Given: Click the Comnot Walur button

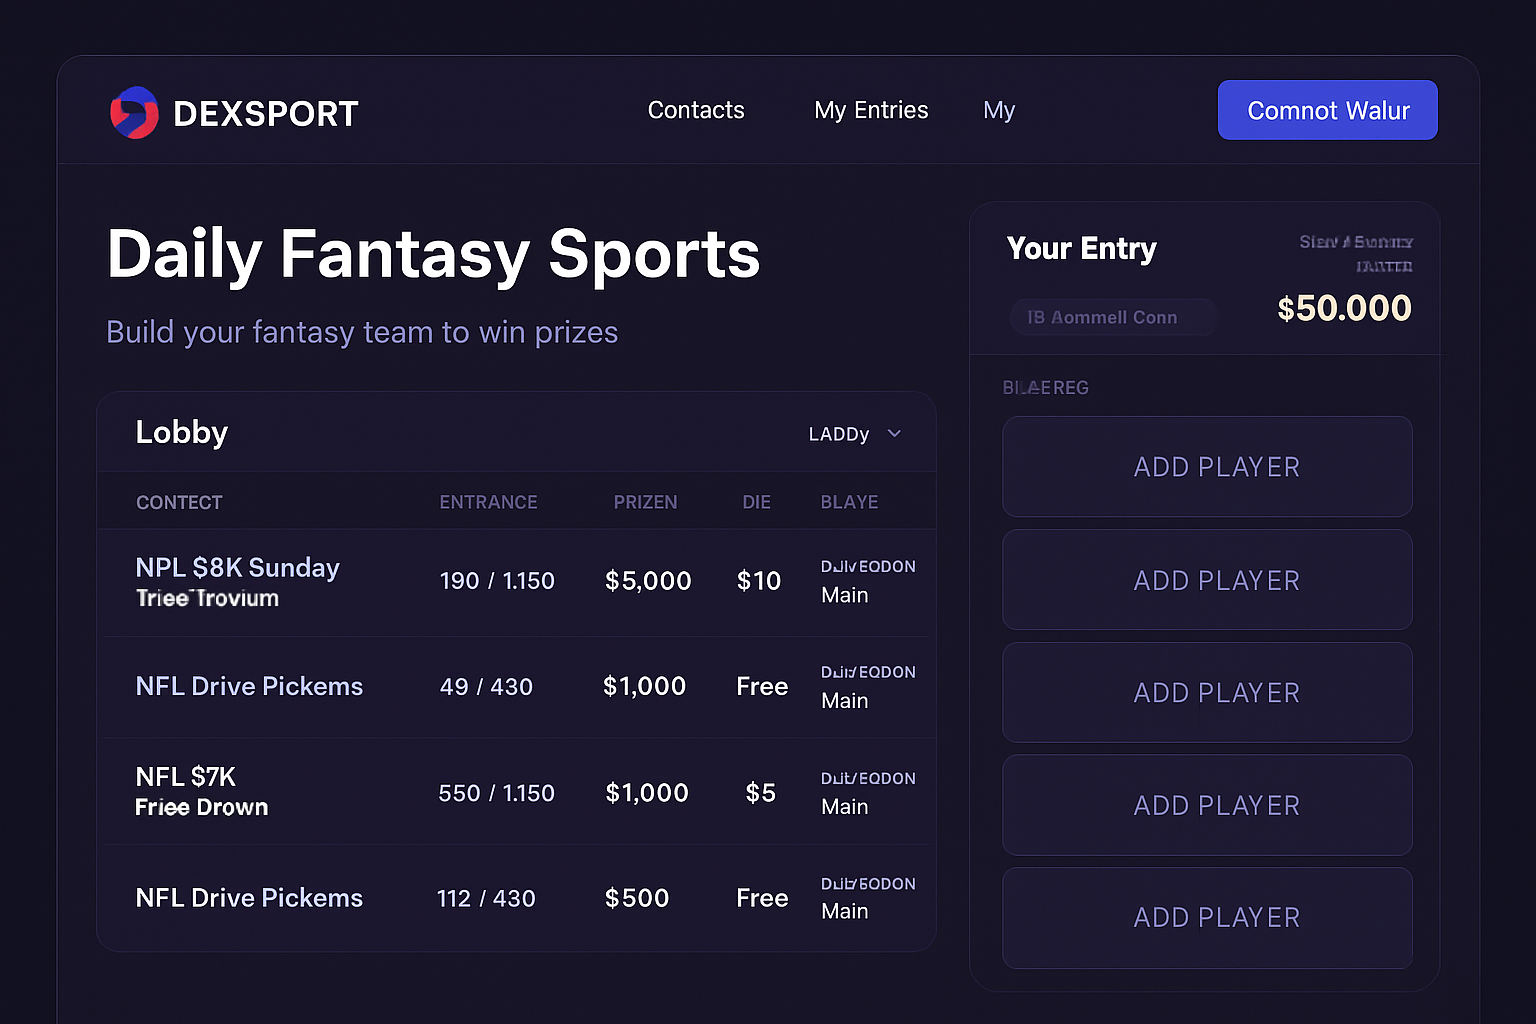Looking at the screenshot, I should pyautogui.click(x=1327, y=110).
